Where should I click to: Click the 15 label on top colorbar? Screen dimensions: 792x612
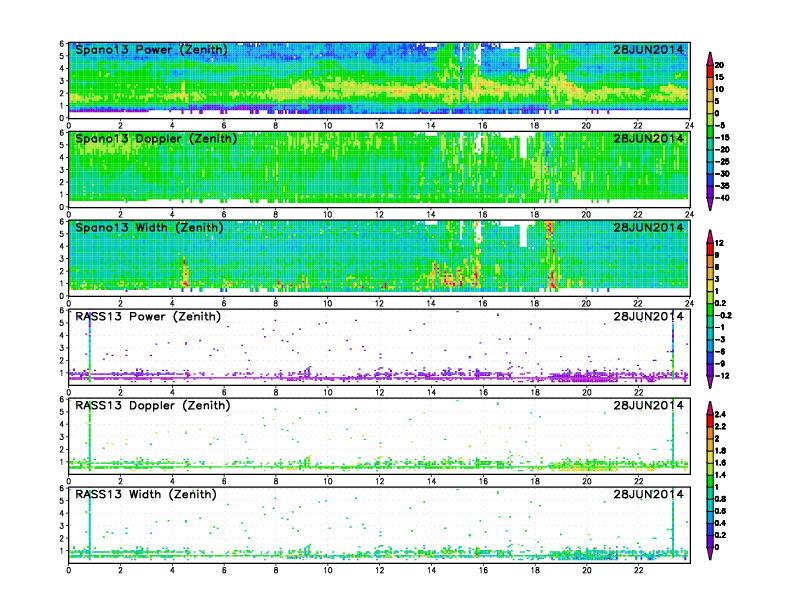click(x=720, y=77)
